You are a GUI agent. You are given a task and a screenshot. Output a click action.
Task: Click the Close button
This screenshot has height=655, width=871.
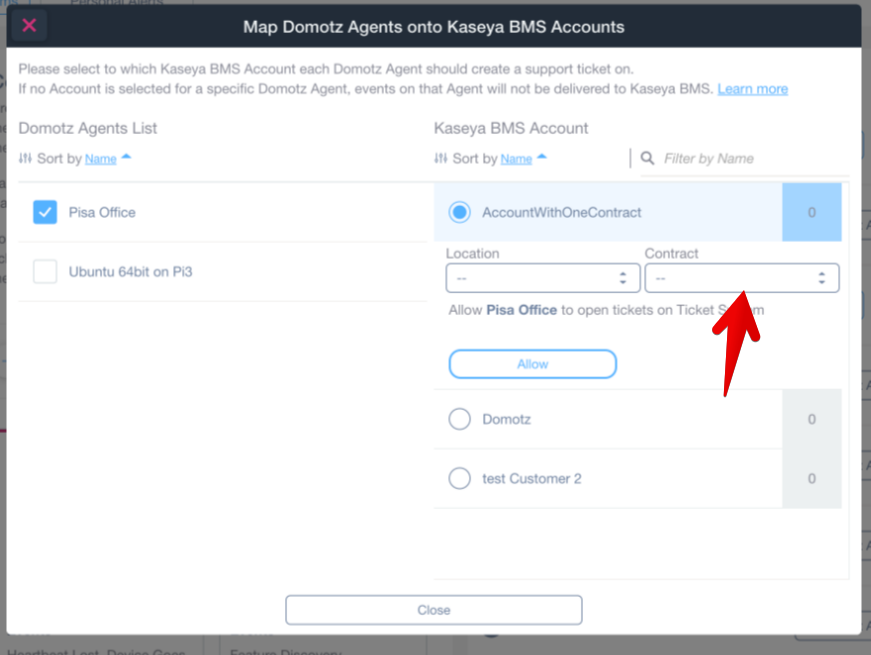click(434, 610)
